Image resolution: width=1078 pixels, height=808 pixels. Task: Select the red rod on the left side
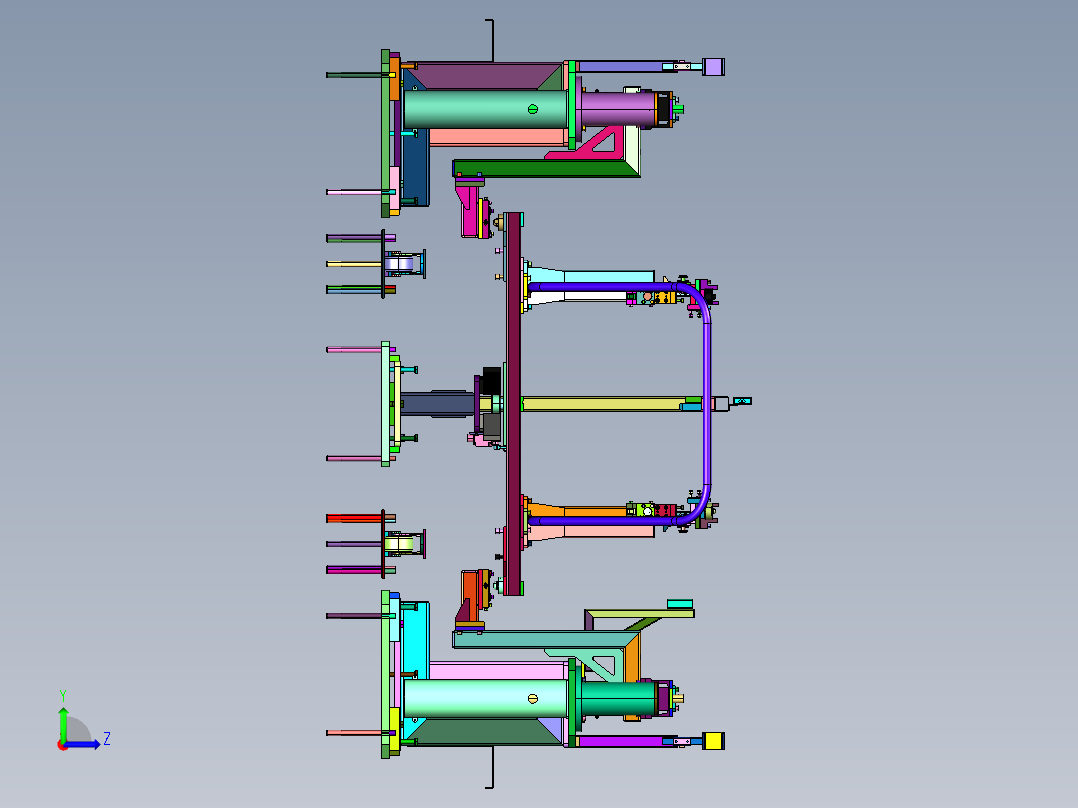355,518
